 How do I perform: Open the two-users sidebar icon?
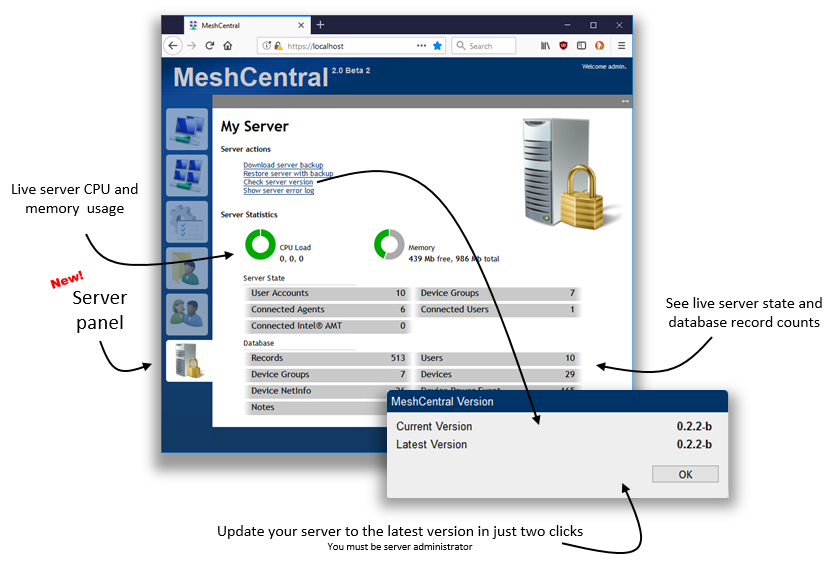pos(187,314)
